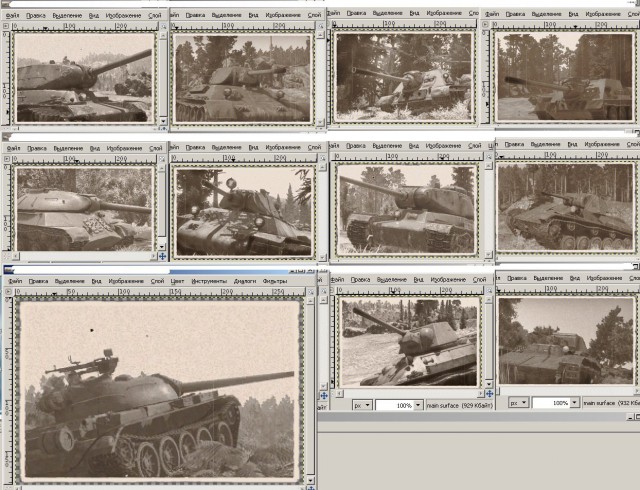This screenshot has height=490, width=640.
Task: Click horizontal scroll right arrow in 929 Кбайт window
Action: coord(482,394)
